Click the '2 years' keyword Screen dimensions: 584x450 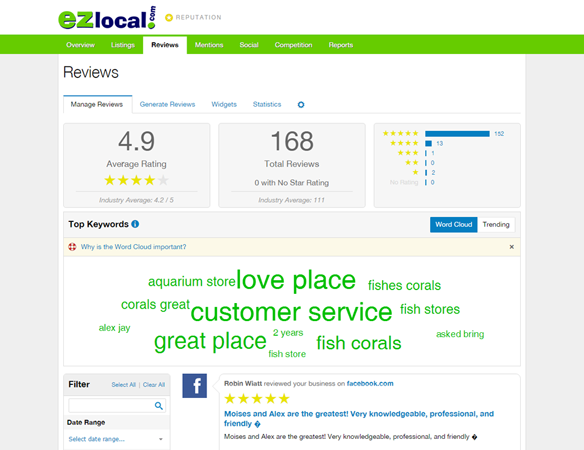288,333
